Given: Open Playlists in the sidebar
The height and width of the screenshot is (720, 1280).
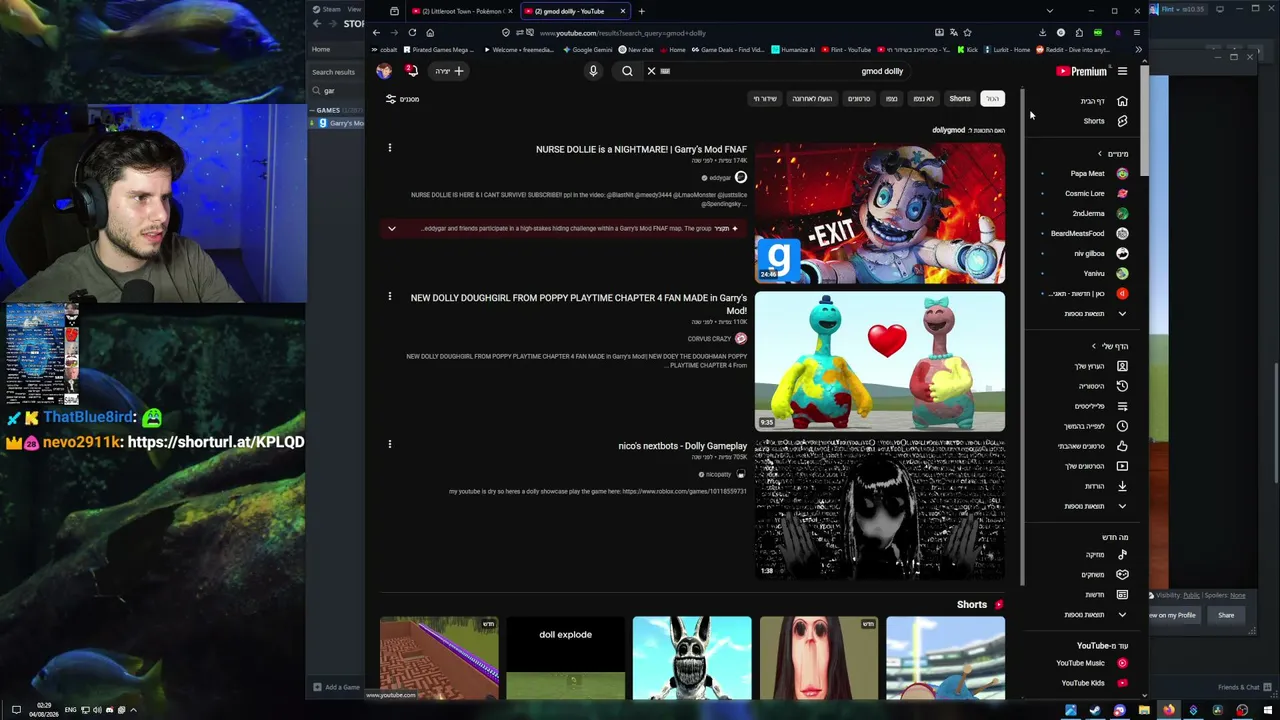Looking at the screenshot, I should [x=1100, y=406].
